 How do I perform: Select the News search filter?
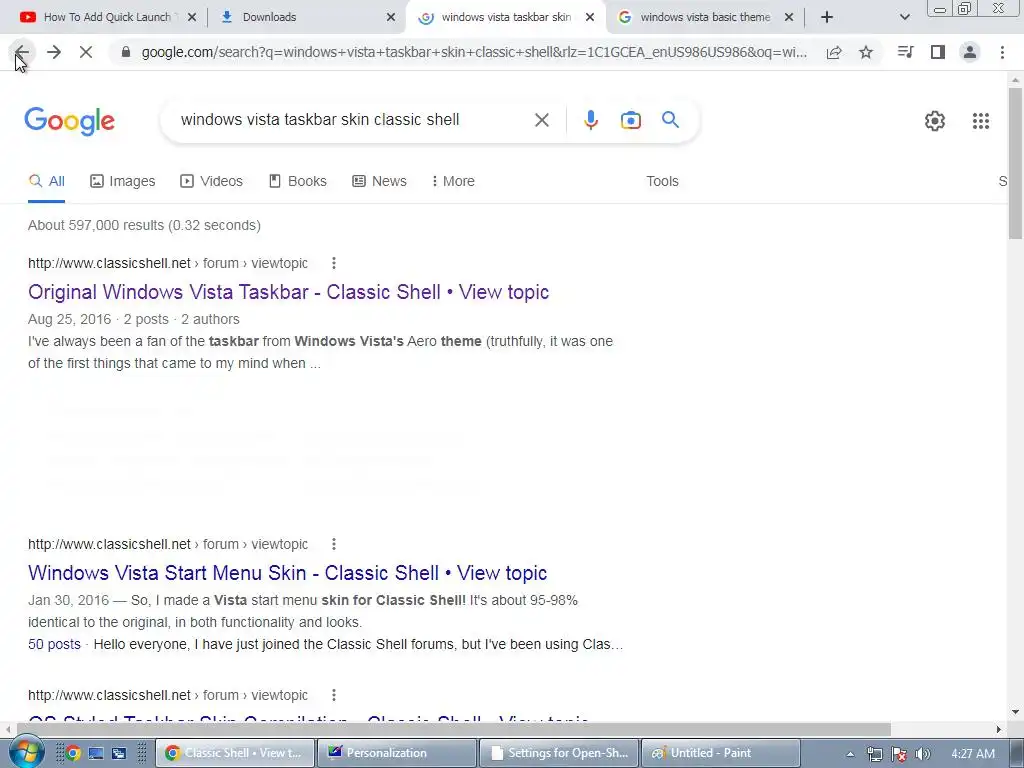[379, 181]
